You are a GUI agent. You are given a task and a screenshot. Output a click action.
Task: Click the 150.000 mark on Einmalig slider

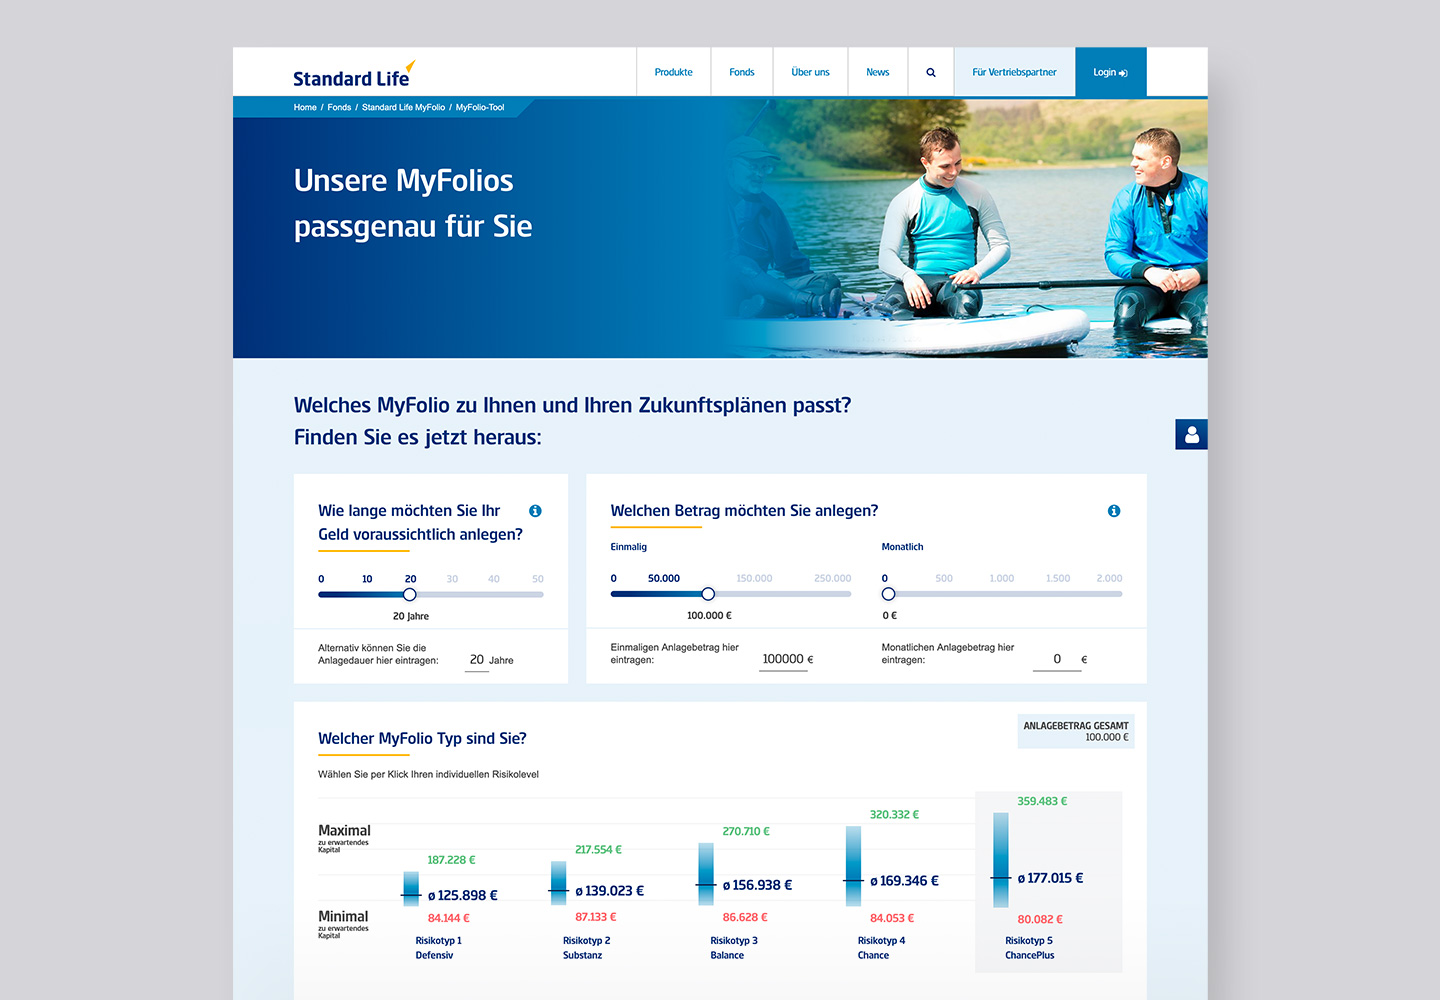point(754,579)
